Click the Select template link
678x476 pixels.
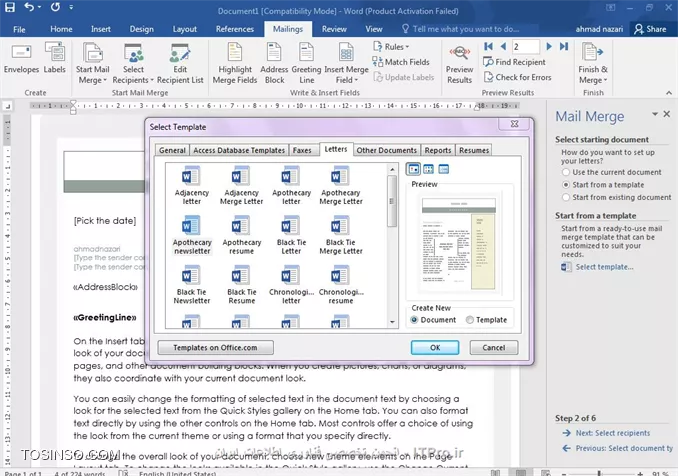click(604, 267)
